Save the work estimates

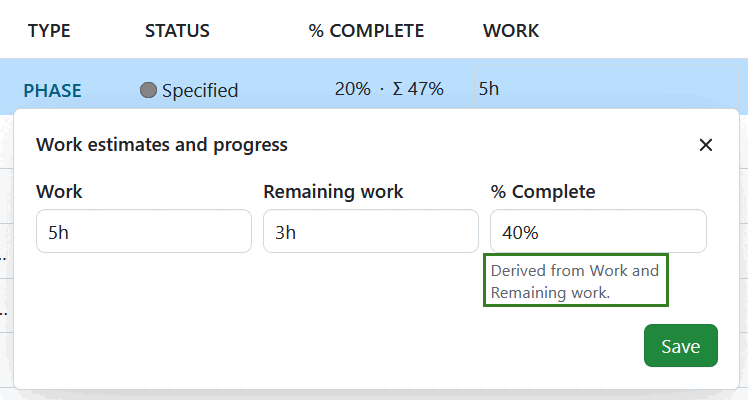(x=680, y=346)
